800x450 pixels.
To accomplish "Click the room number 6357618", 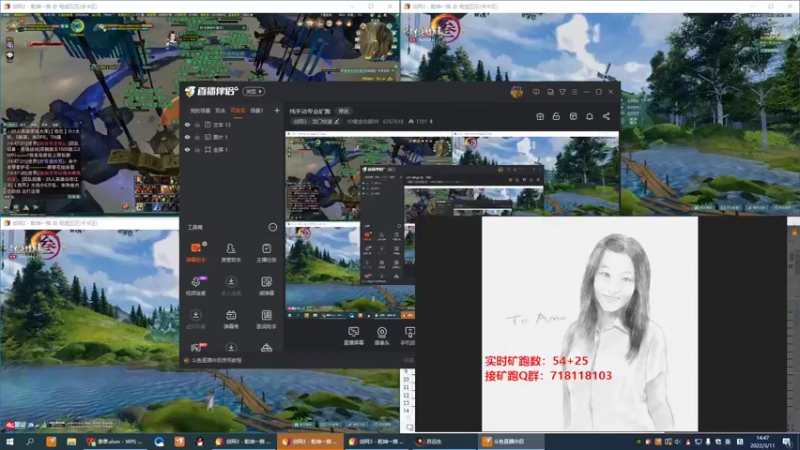I will click(393, 121).
